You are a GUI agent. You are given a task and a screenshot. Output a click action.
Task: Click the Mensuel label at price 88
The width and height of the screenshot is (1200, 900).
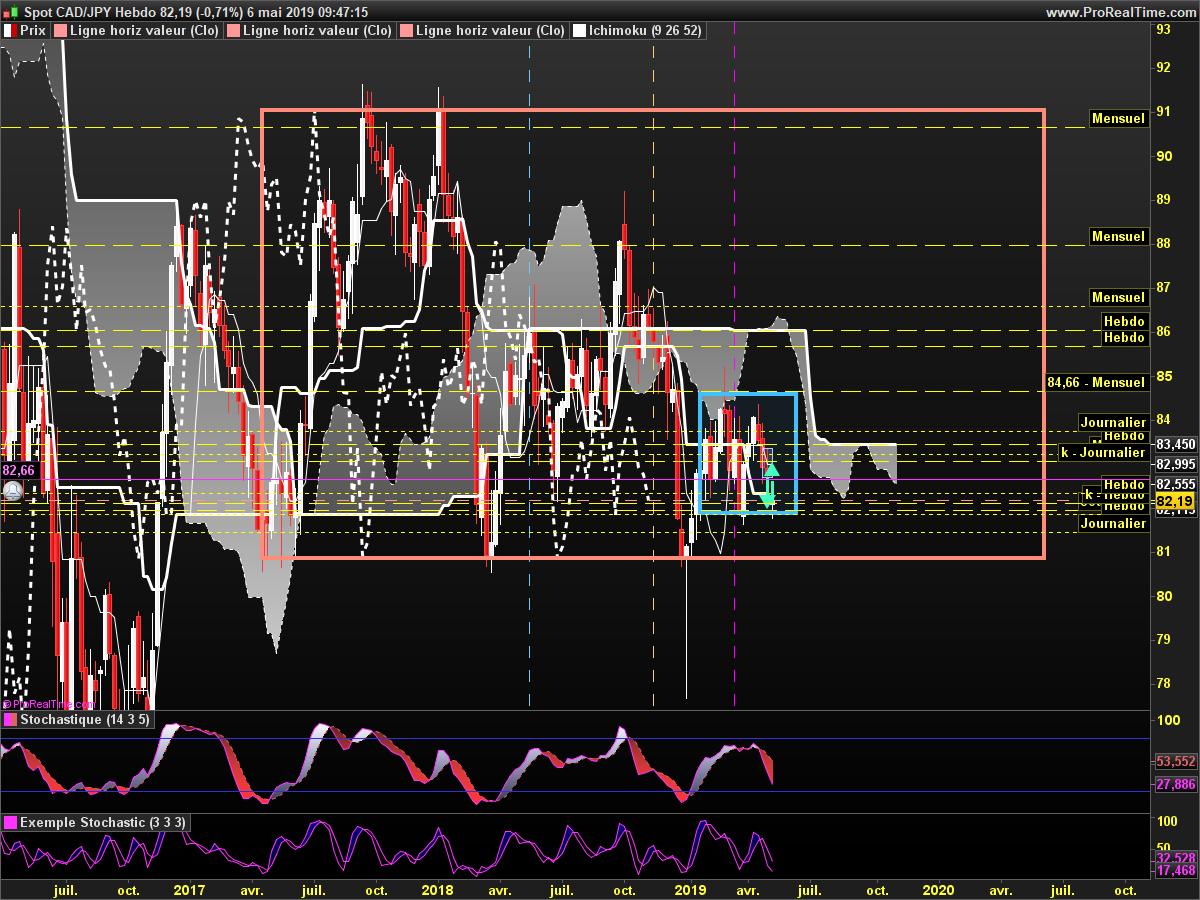pyautogui.click(x=1118, y=237)
